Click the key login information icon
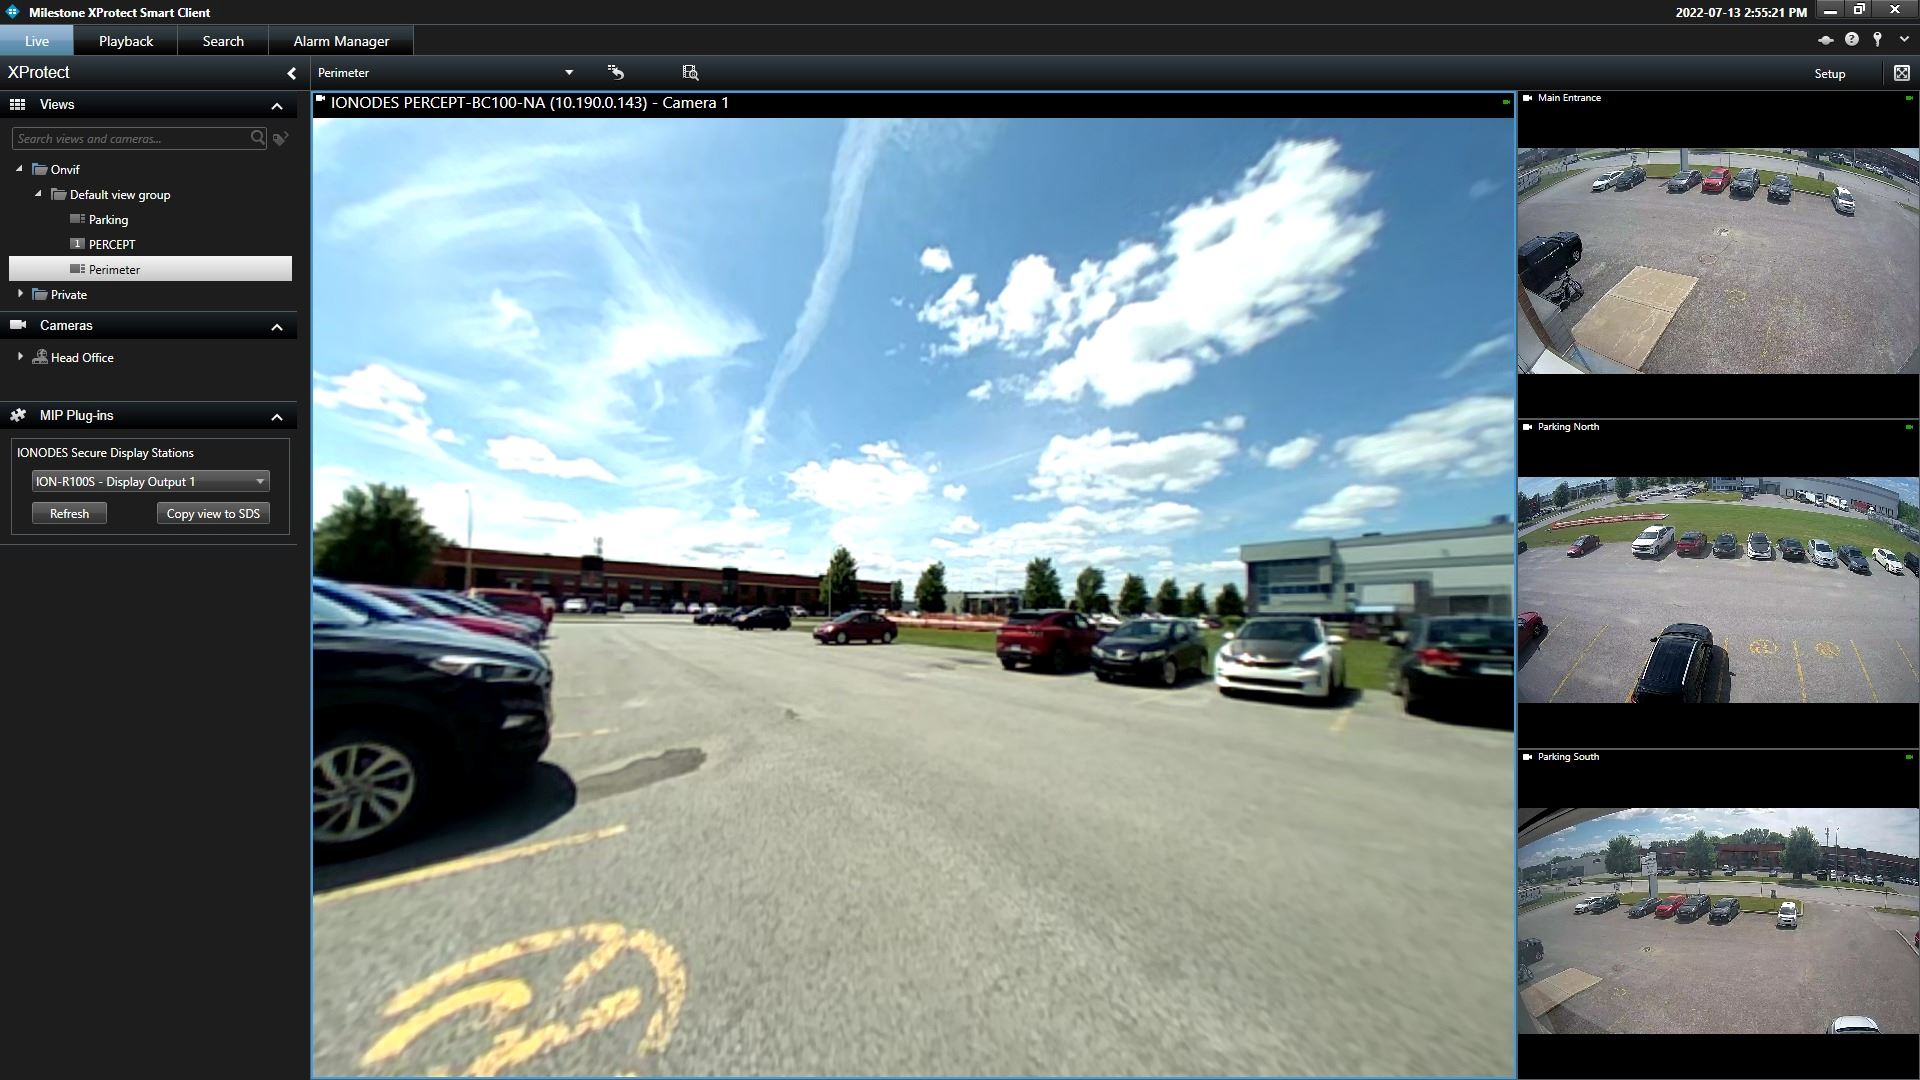Image resolution: width=1920 pixels, height=1080 pixels. click(x=1878, y=39)
